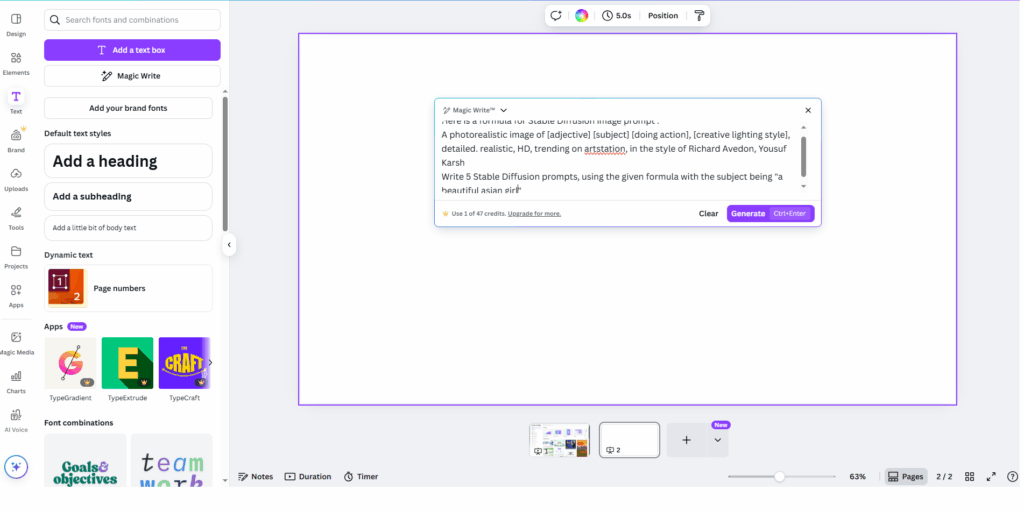
Task: Click inside the Magic Write prompt text
Action: [616, 157]
